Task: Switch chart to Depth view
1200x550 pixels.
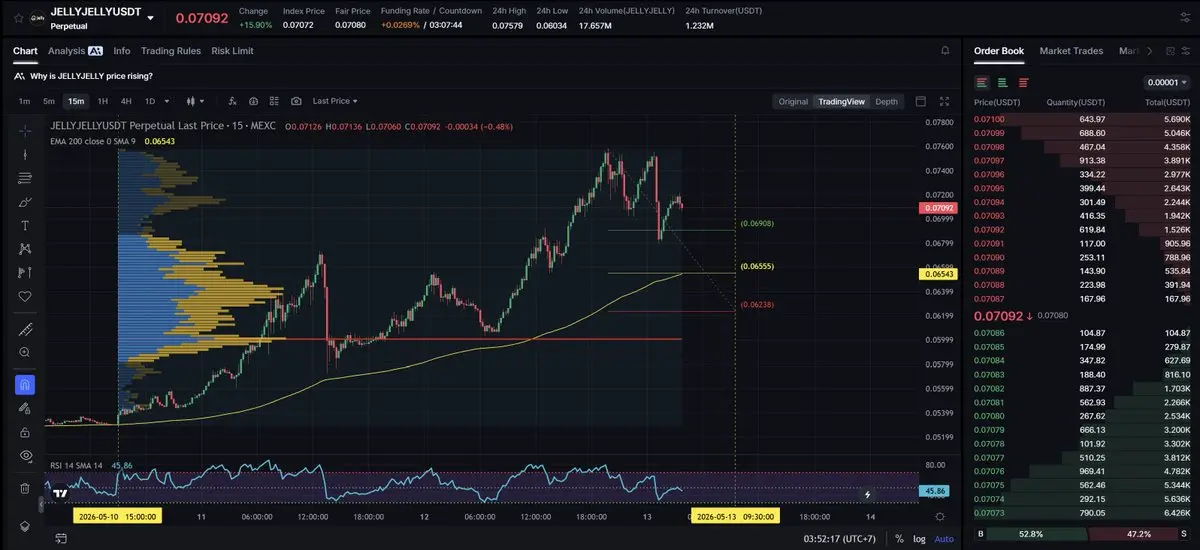Action: click(886, 101)
